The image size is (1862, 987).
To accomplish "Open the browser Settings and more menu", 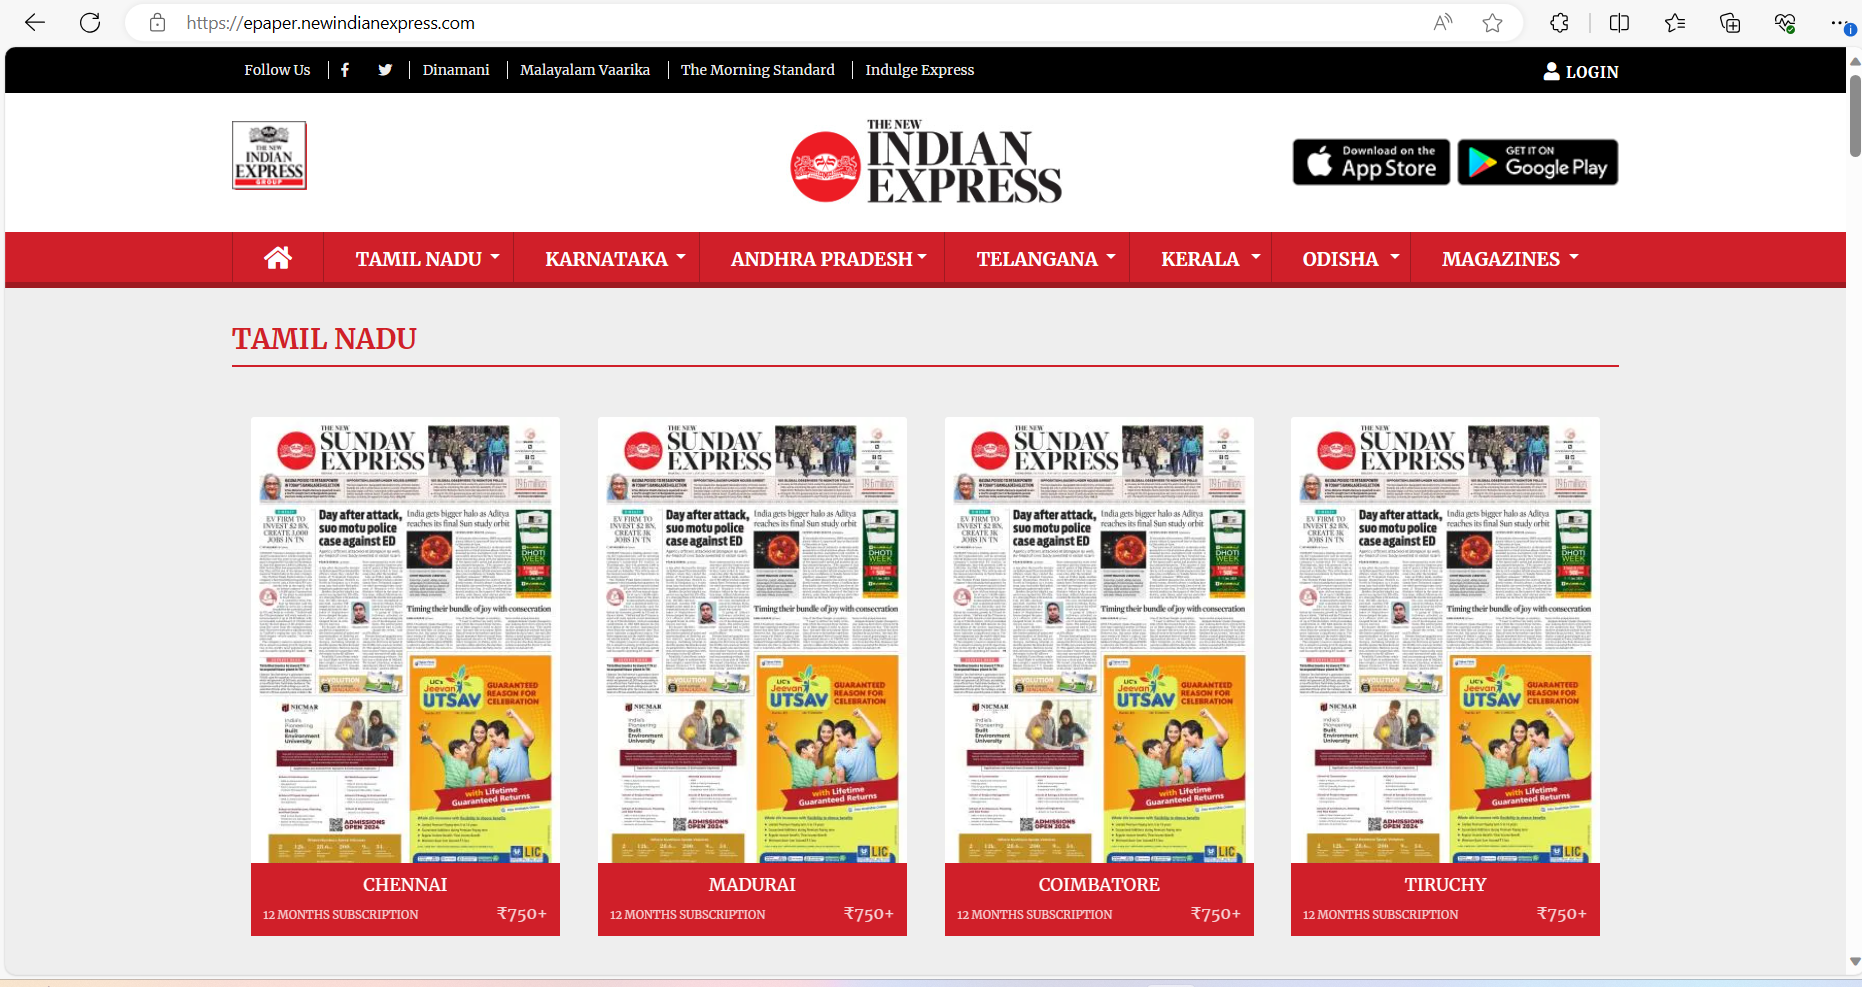I will pos(1841,23).
